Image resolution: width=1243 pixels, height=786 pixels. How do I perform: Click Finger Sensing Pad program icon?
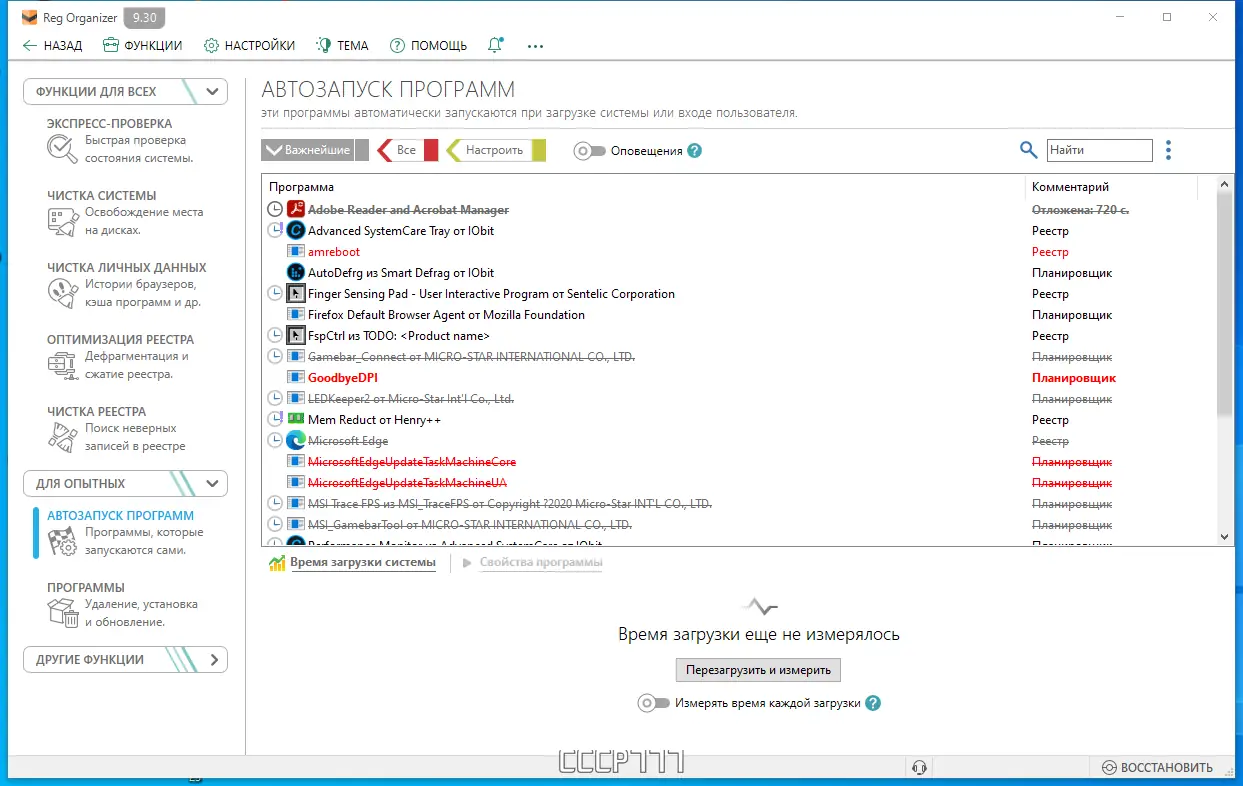pyautogui.click(x=295, y=294)
